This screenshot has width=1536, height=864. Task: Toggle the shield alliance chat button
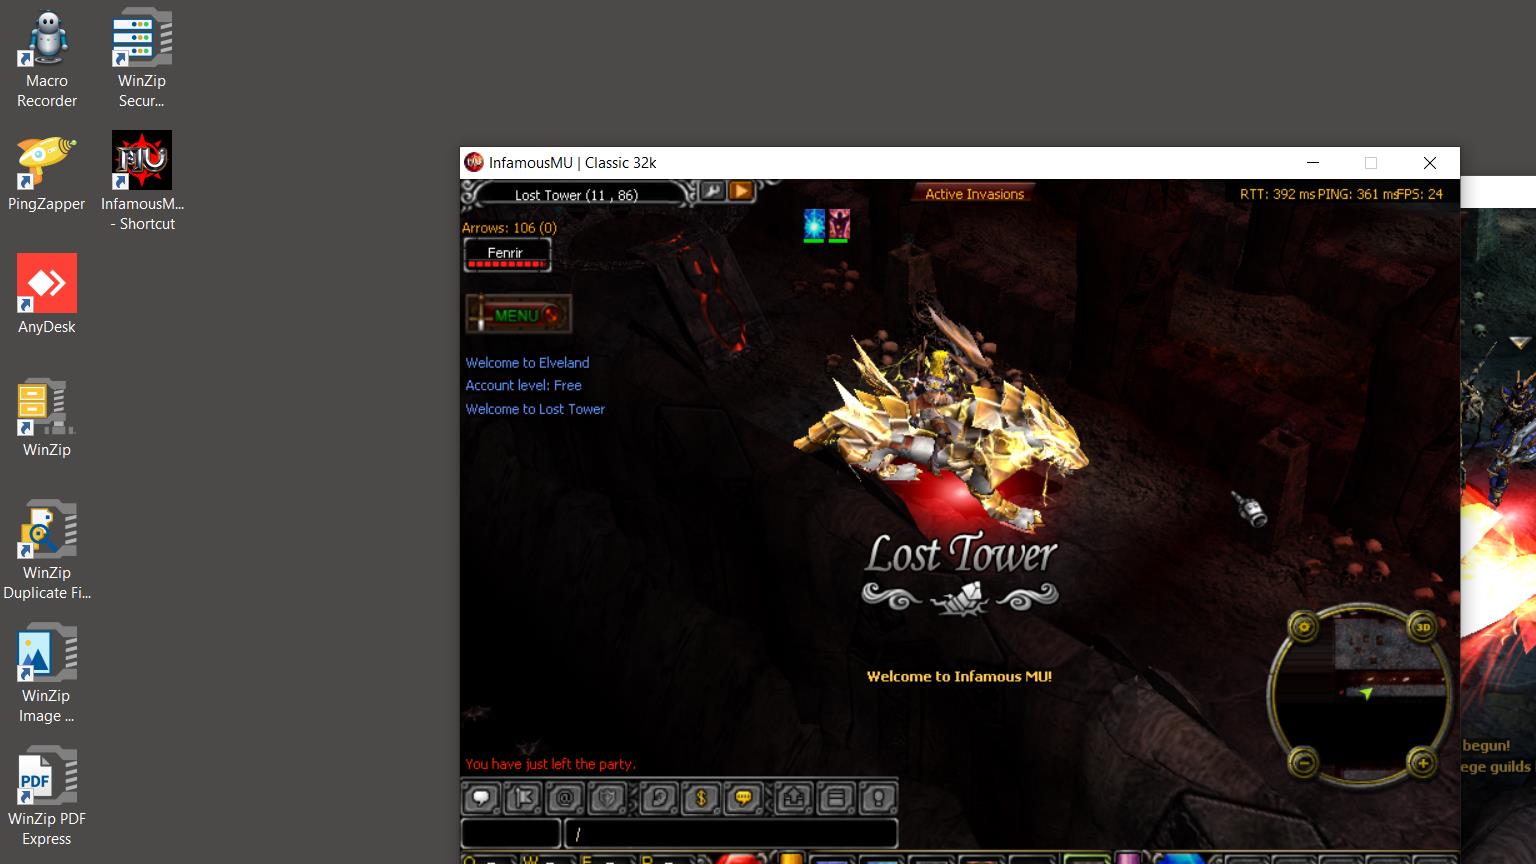click(x=608, y=798)
